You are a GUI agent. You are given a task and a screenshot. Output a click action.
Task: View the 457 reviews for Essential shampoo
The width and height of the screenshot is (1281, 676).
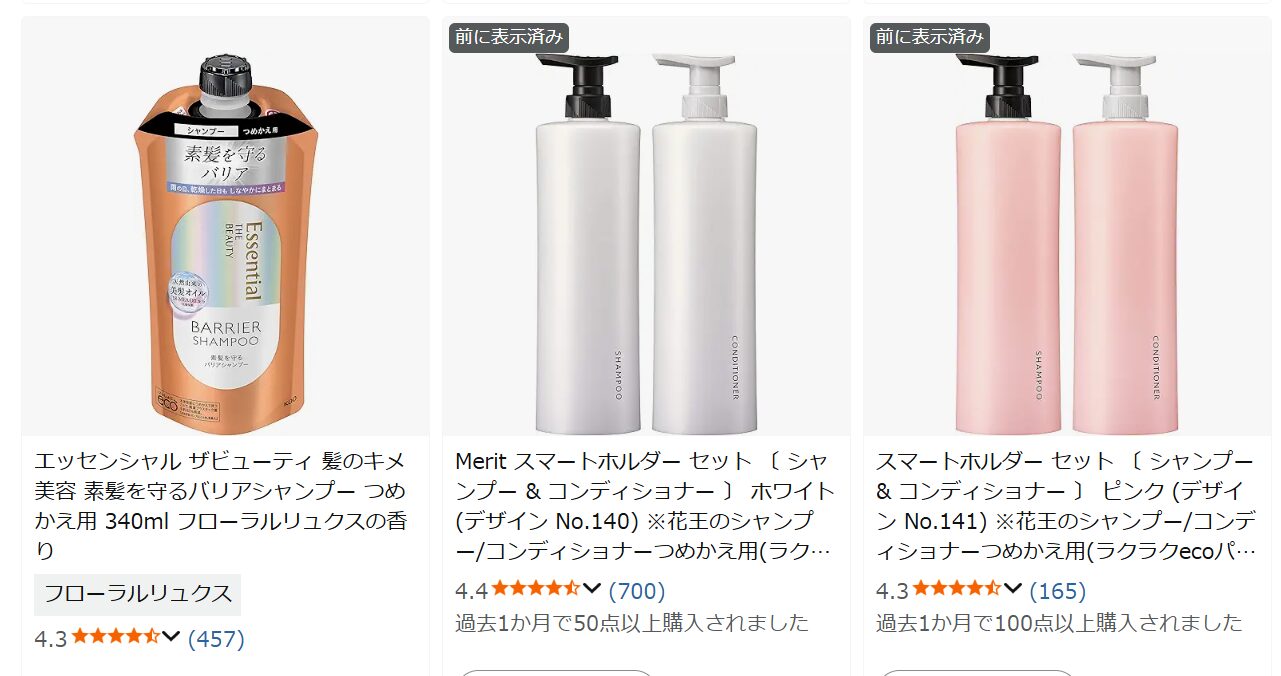click(x=216, y=639)
